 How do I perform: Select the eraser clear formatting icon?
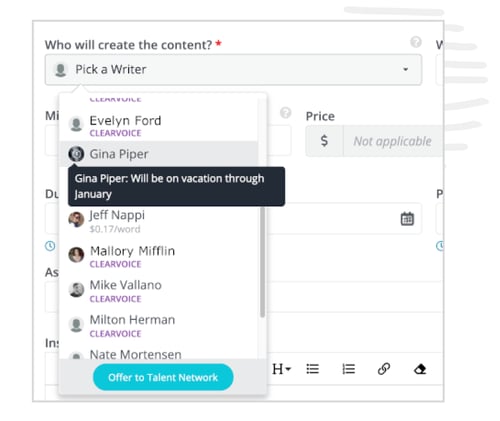420,369
